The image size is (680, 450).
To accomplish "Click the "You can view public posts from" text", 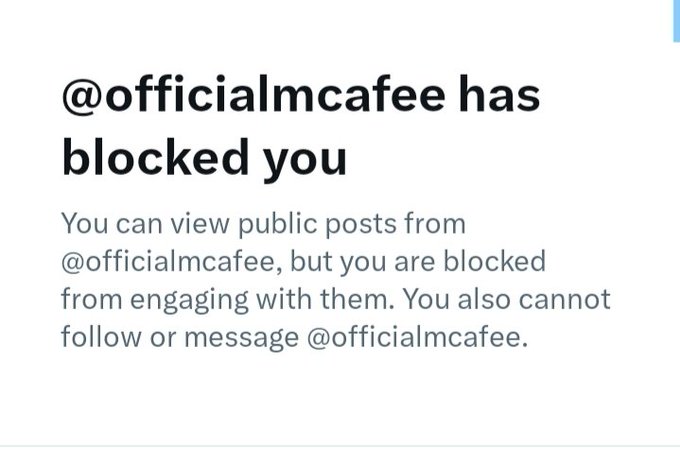I will click(x=263, y=223).
